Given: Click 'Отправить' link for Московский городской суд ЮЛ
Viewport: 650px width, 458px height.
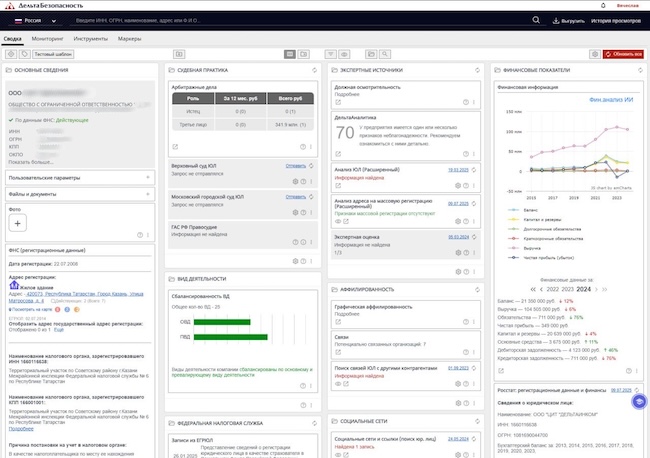Looking at the screenshot, I should coord(295,196).
